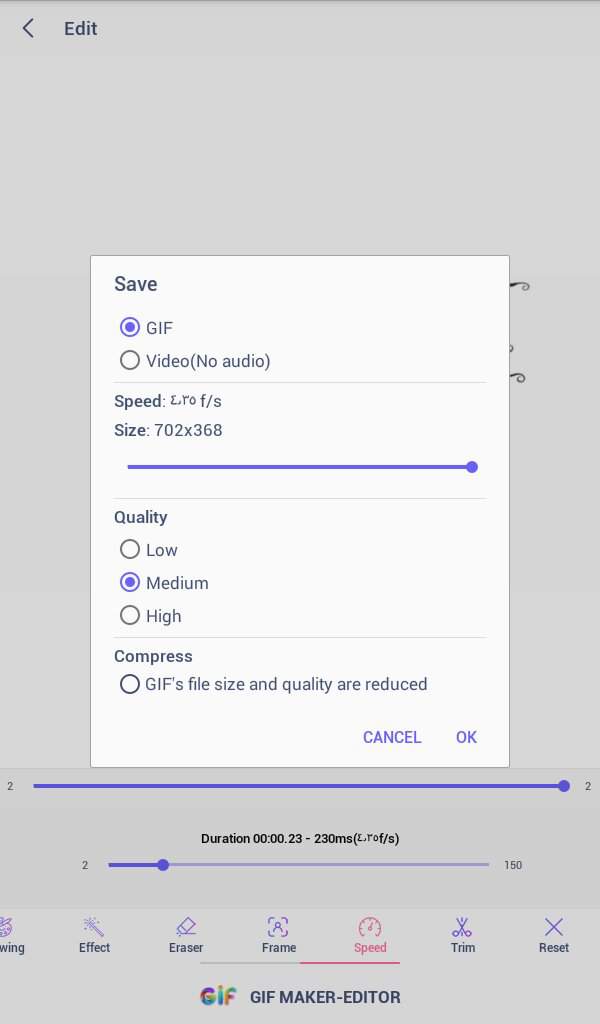Choose Video(No audio) save format
The width and height of the screenshot is (600, 1024).
[x=195, y=360]
